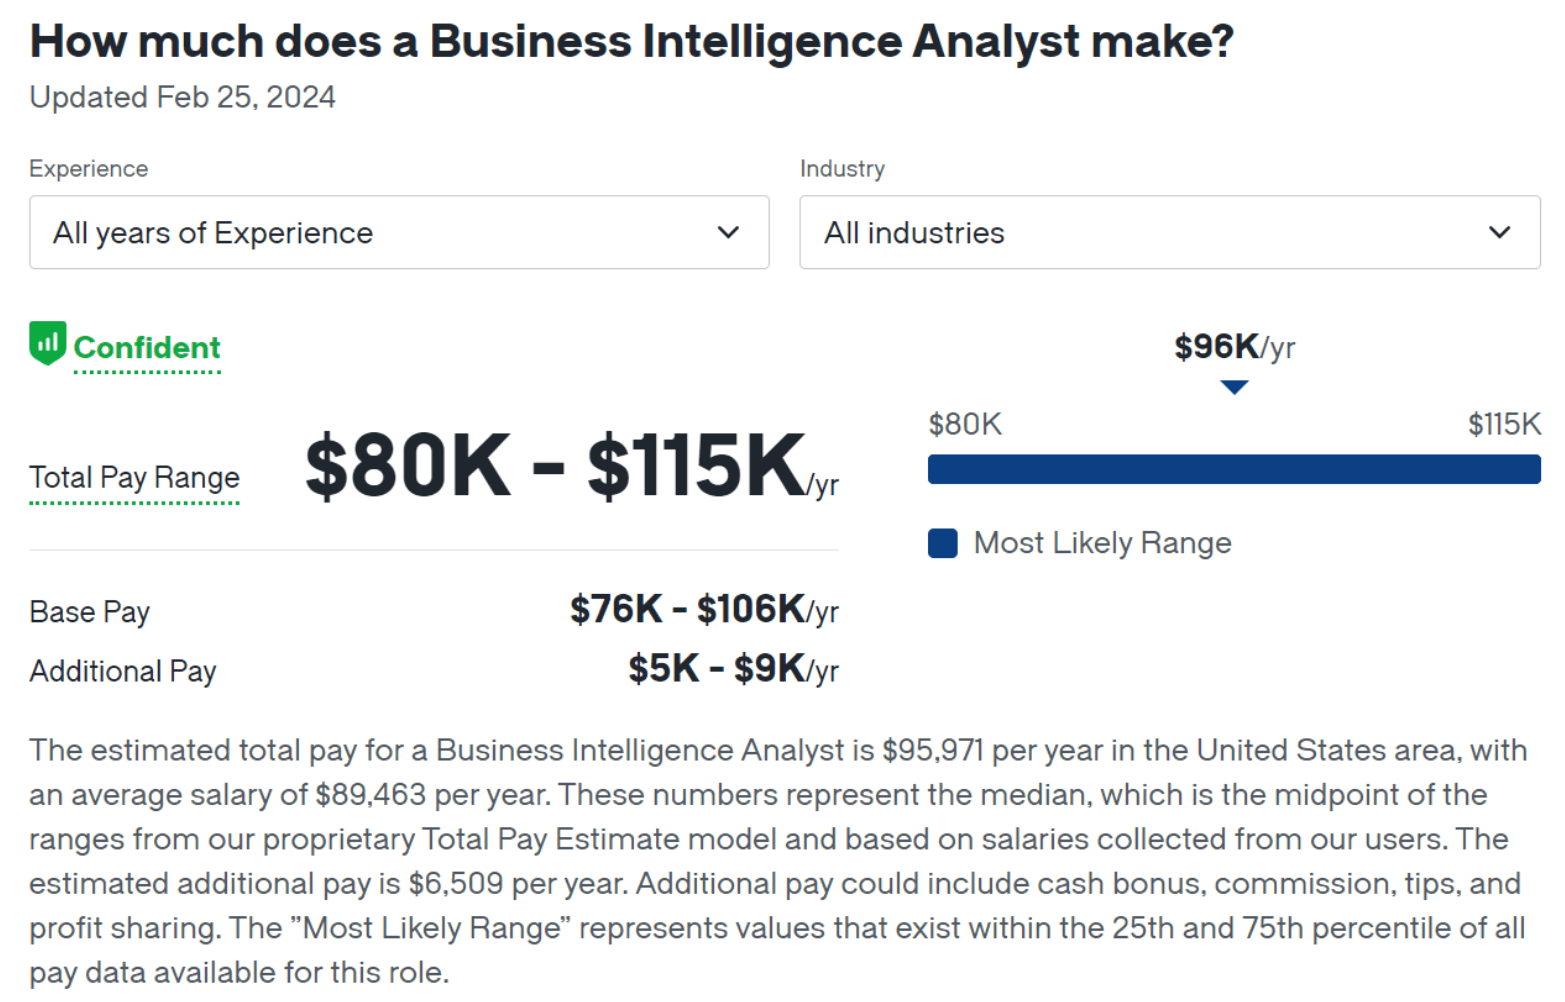Select the Base Pay row

coord(89,611)
